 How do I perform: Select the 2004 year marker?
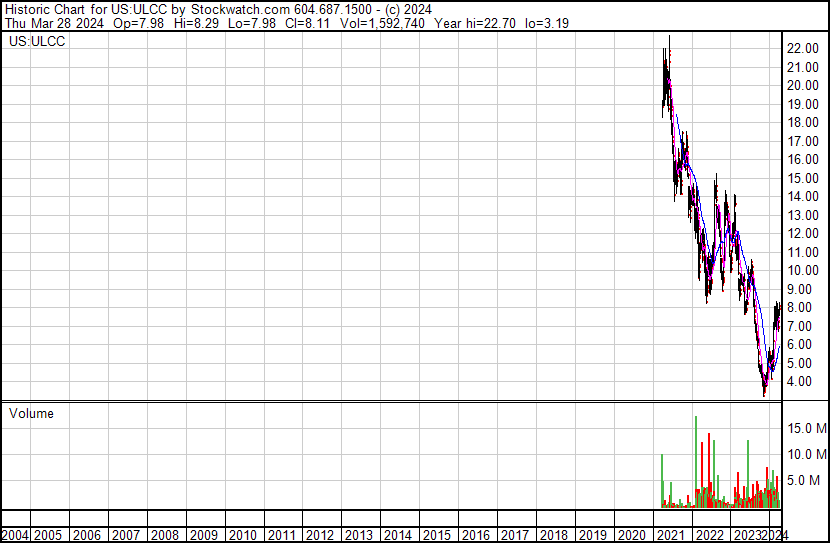click(15, 535)
